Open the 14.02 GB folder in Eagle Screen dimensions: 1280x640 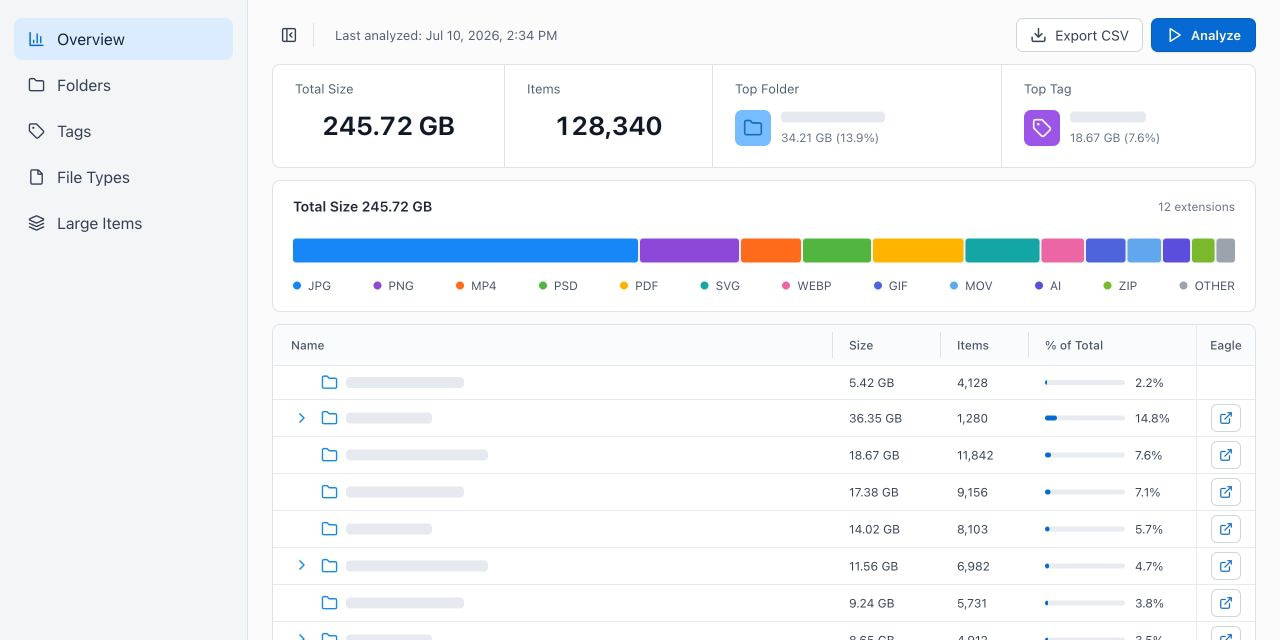click(1226, 529)
